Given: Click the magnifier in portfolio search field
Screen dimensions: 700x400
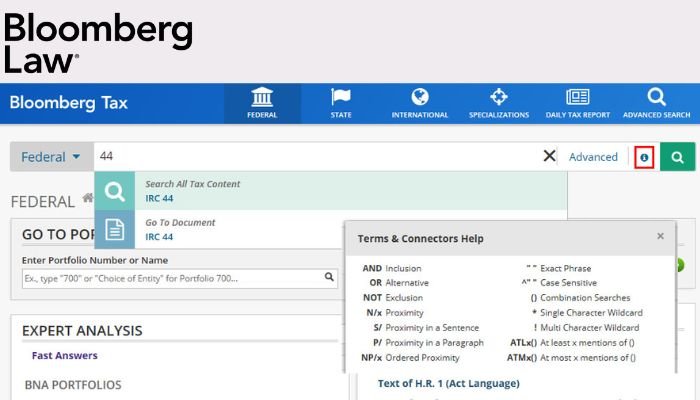Looking at the screenshot, I should 329,277.
